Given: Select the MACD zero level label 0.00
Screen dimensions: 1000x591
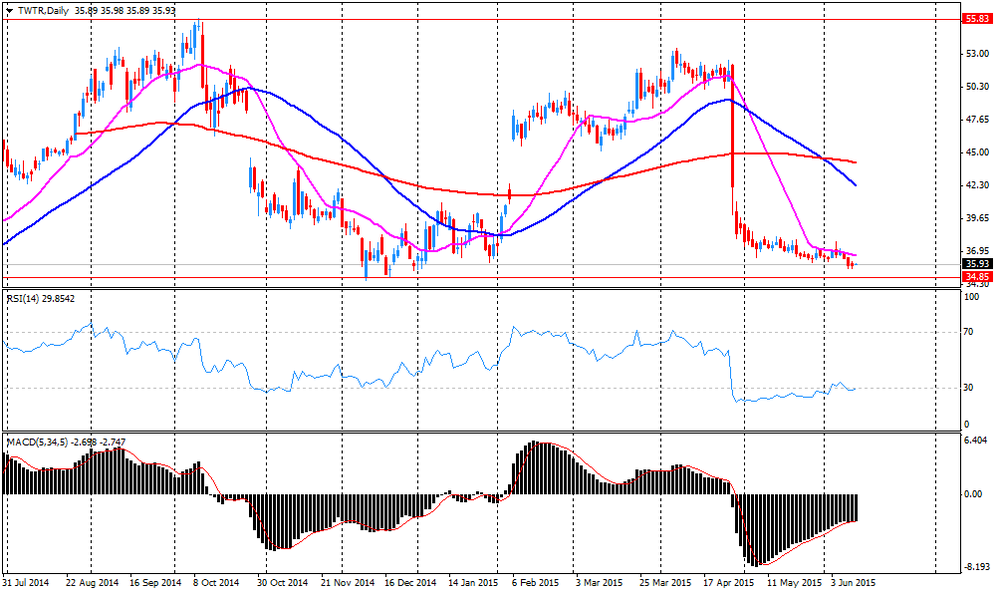Looking at the screenshot, I should click(973, 494).
